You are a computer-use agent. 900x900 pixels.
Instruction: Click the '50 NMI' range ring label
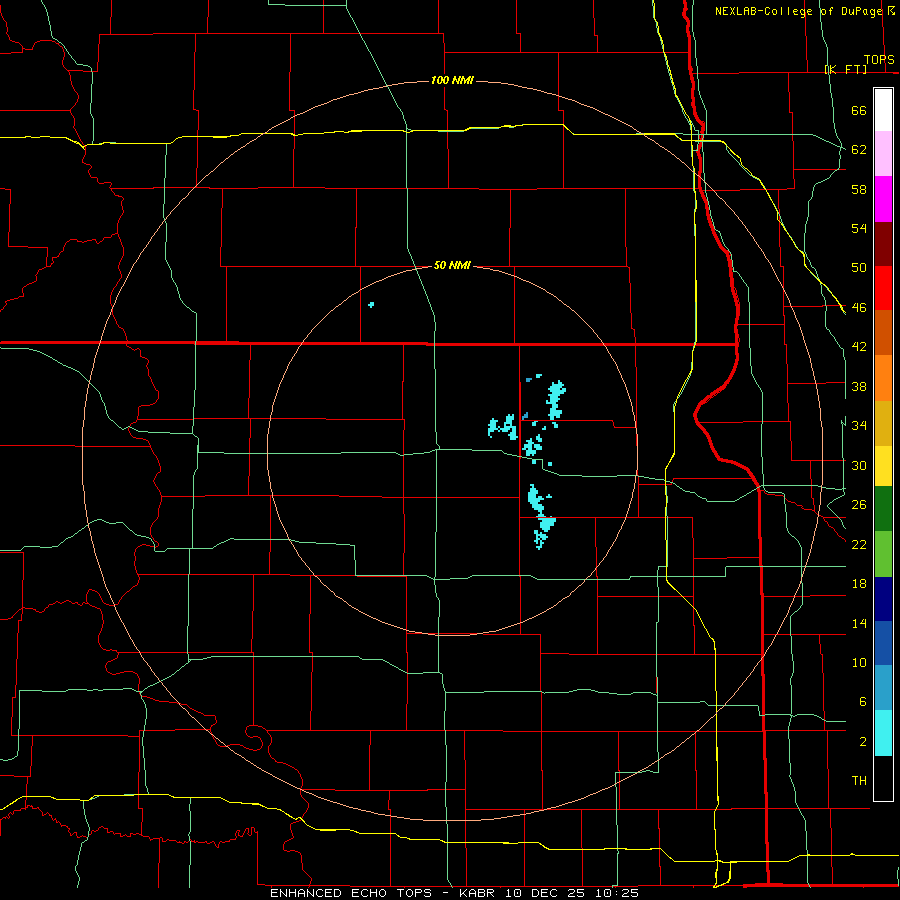click(x=452, y=265)
